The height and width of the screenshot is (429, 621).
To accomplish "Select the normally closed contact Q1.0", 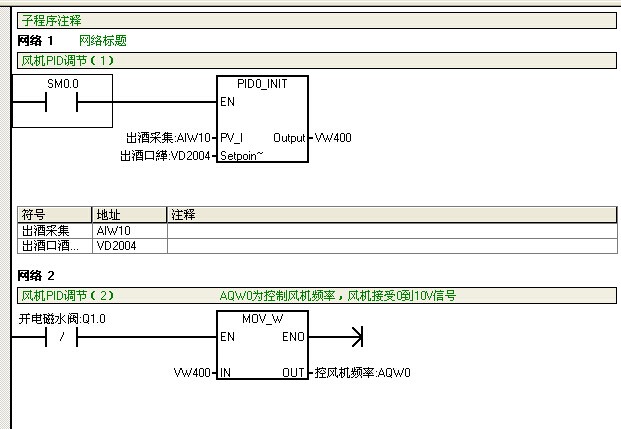I will point(61,337).
